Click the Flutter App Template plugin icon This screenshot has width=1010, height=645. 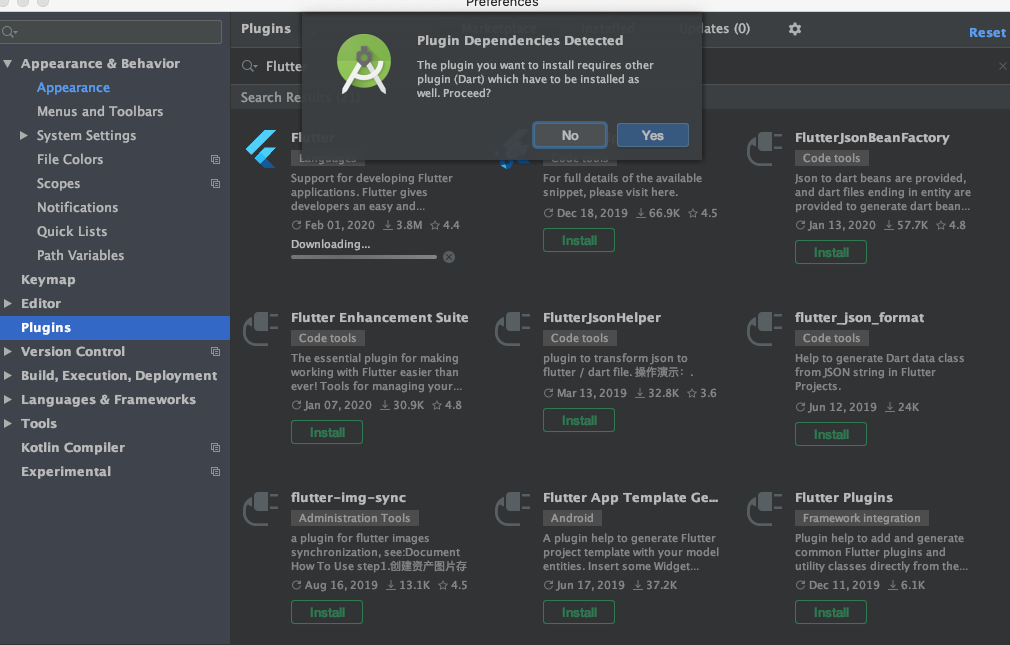(x=512, y=508)
